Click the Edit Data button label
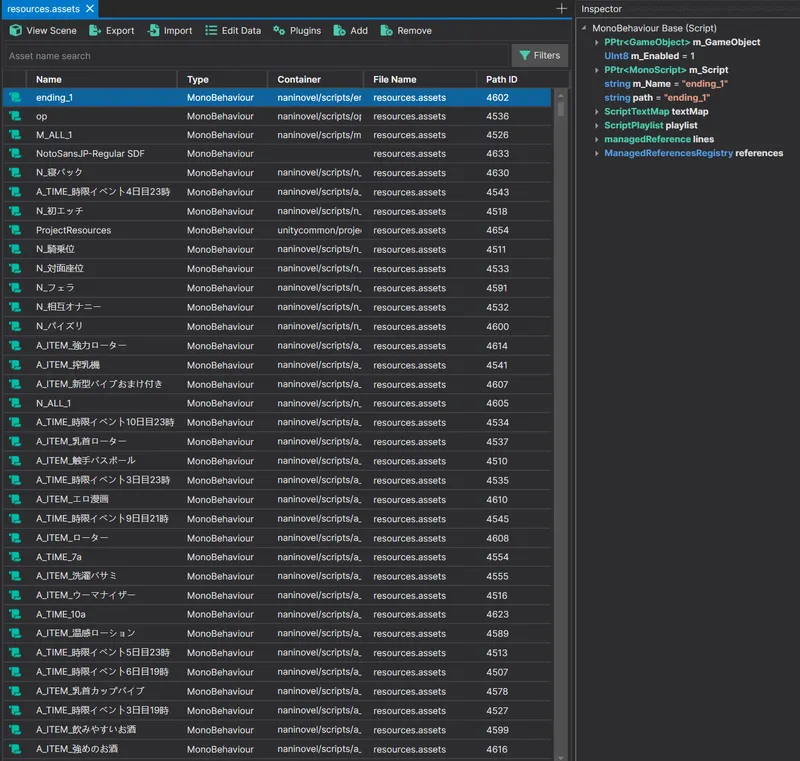The height and width of the screenshot is (761, 800). pyautogui.click(x=241, y=31)
